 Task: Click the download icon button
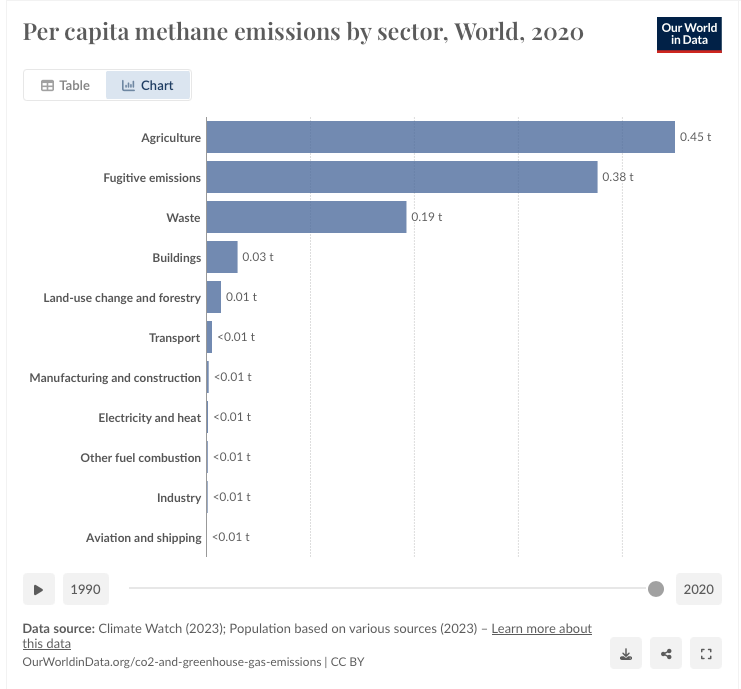[626, 655]
